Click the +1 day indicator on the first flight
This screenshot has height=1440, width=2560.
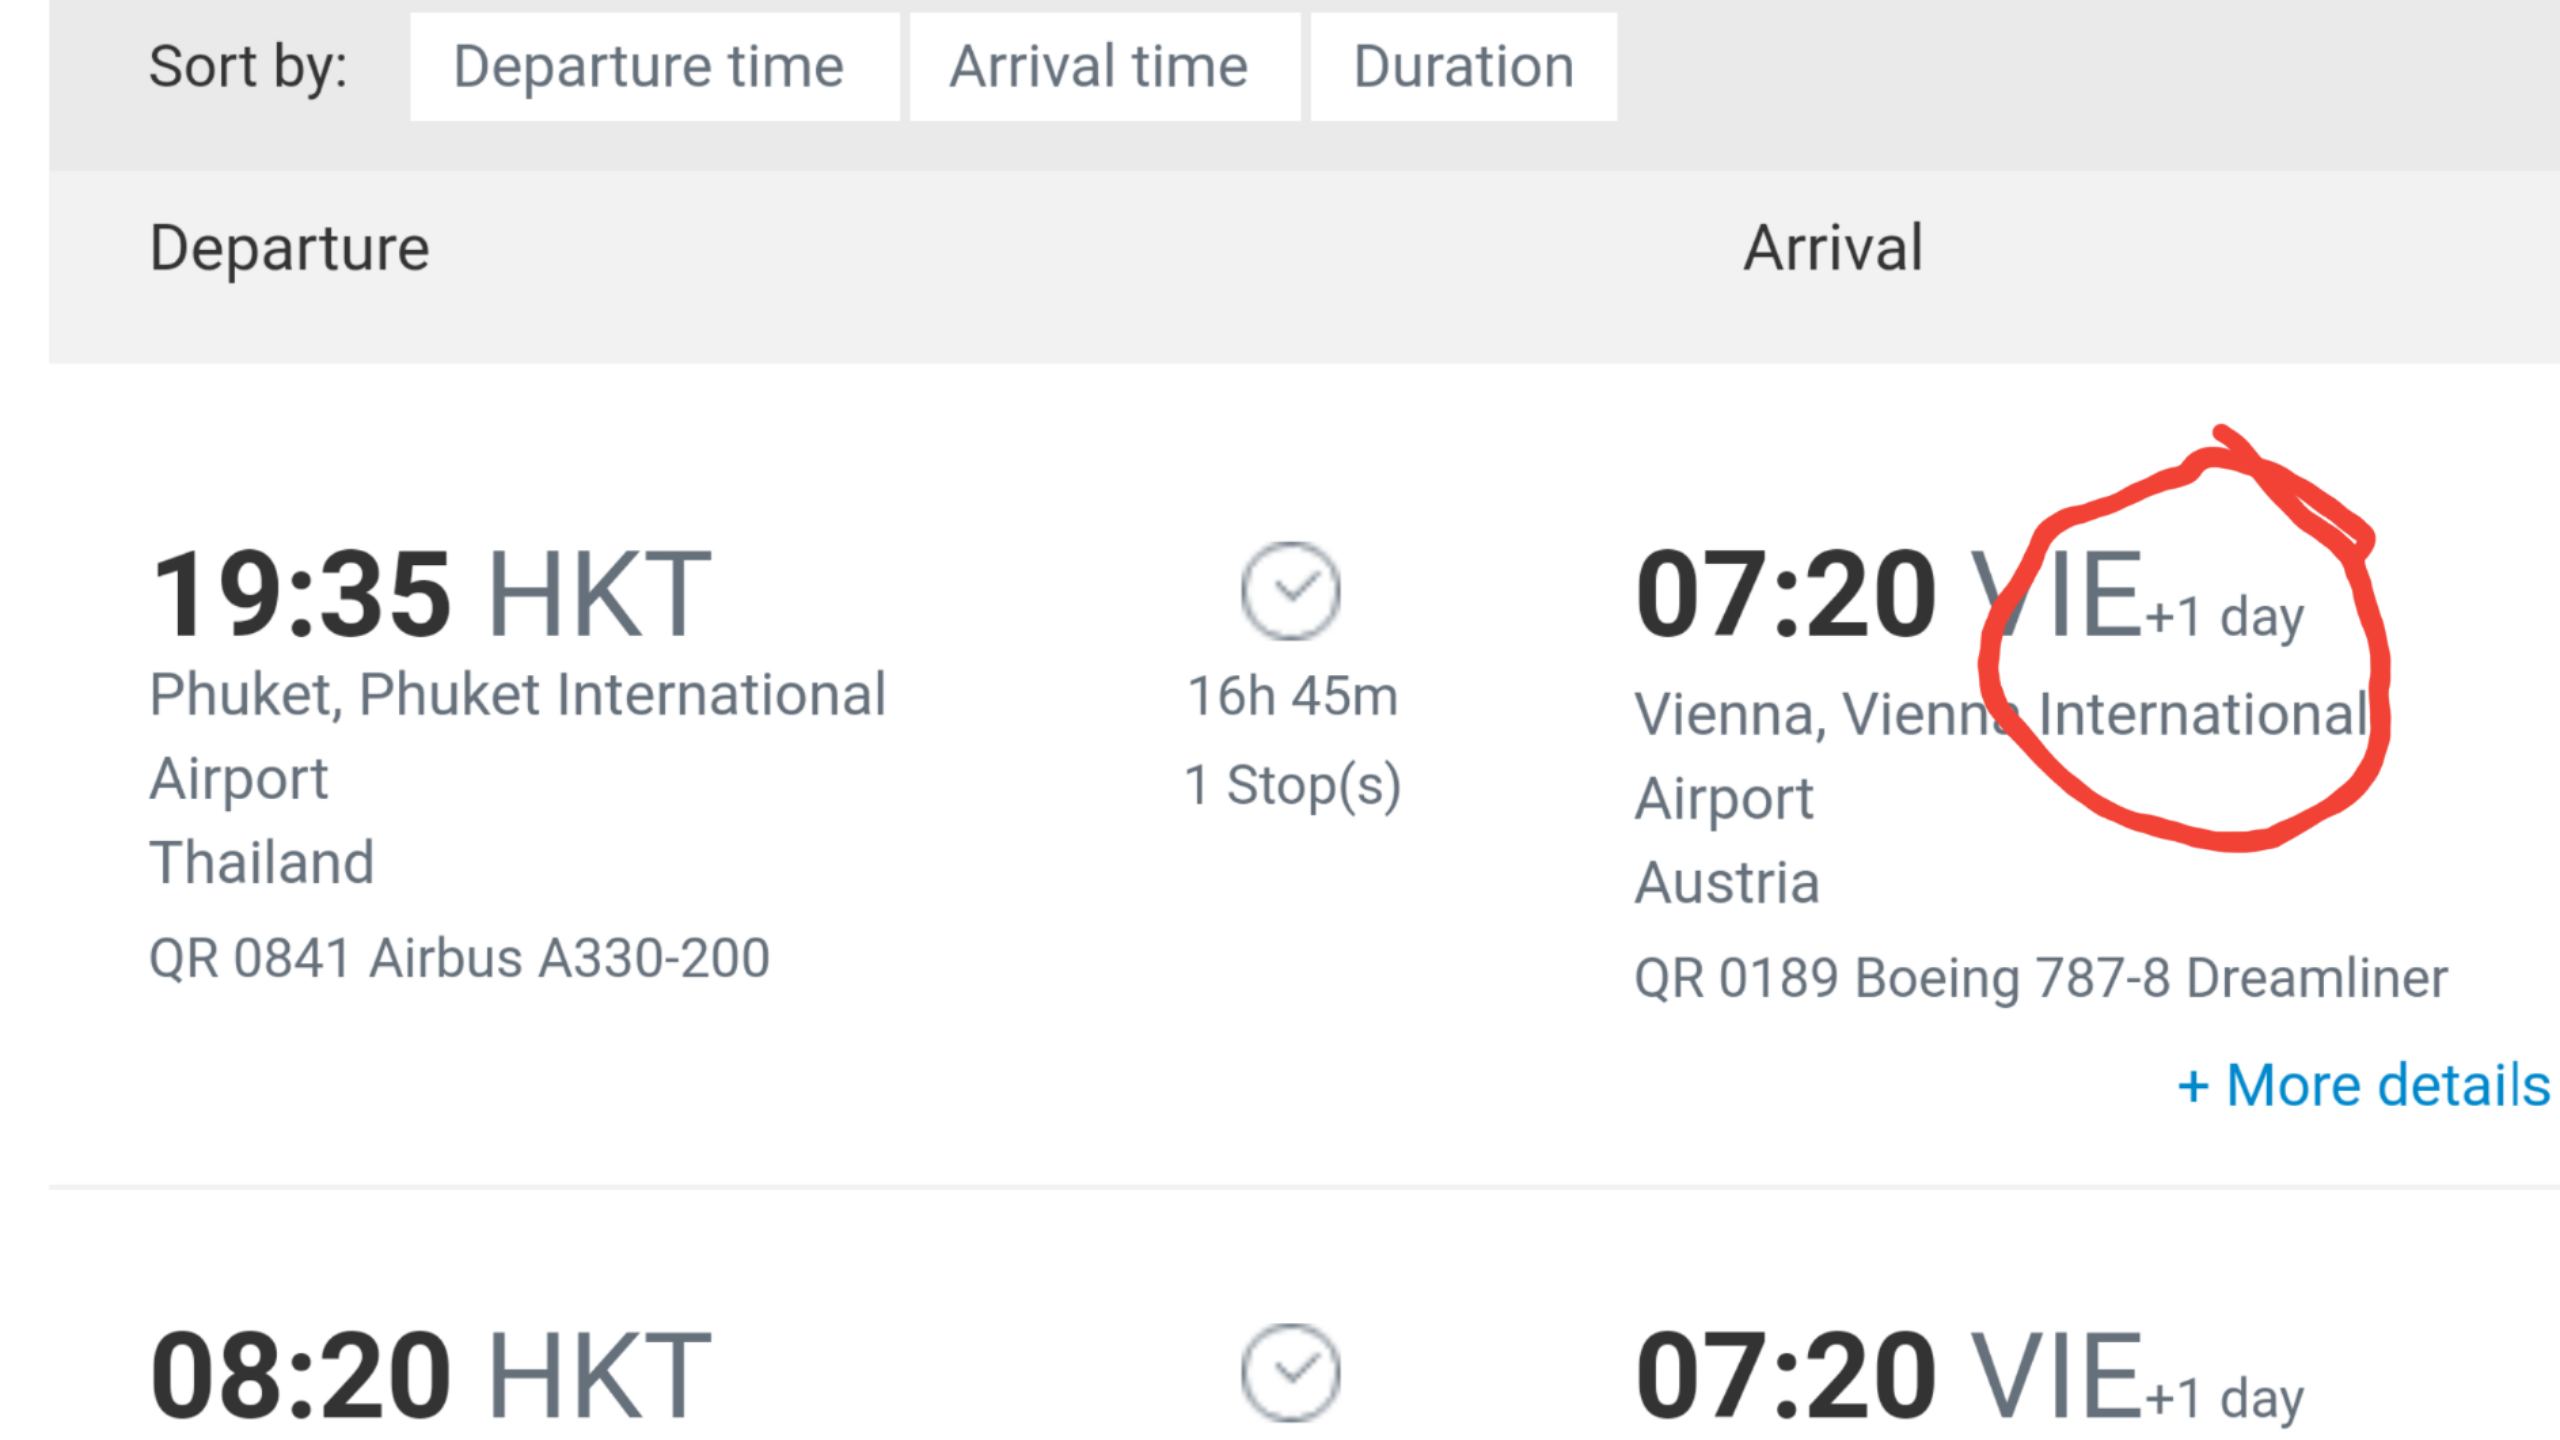pyautogui.click(x=2225, y=618)
